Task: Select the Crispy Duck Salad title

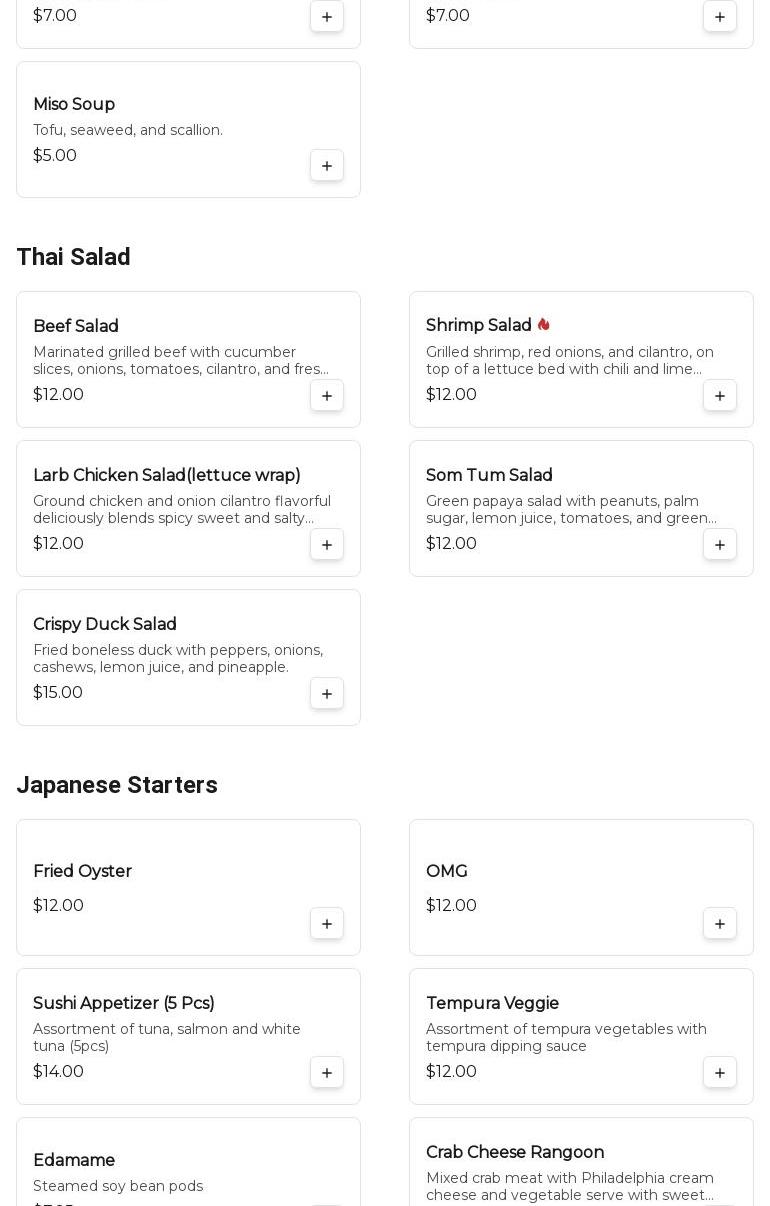Action: tap(105, 625)
